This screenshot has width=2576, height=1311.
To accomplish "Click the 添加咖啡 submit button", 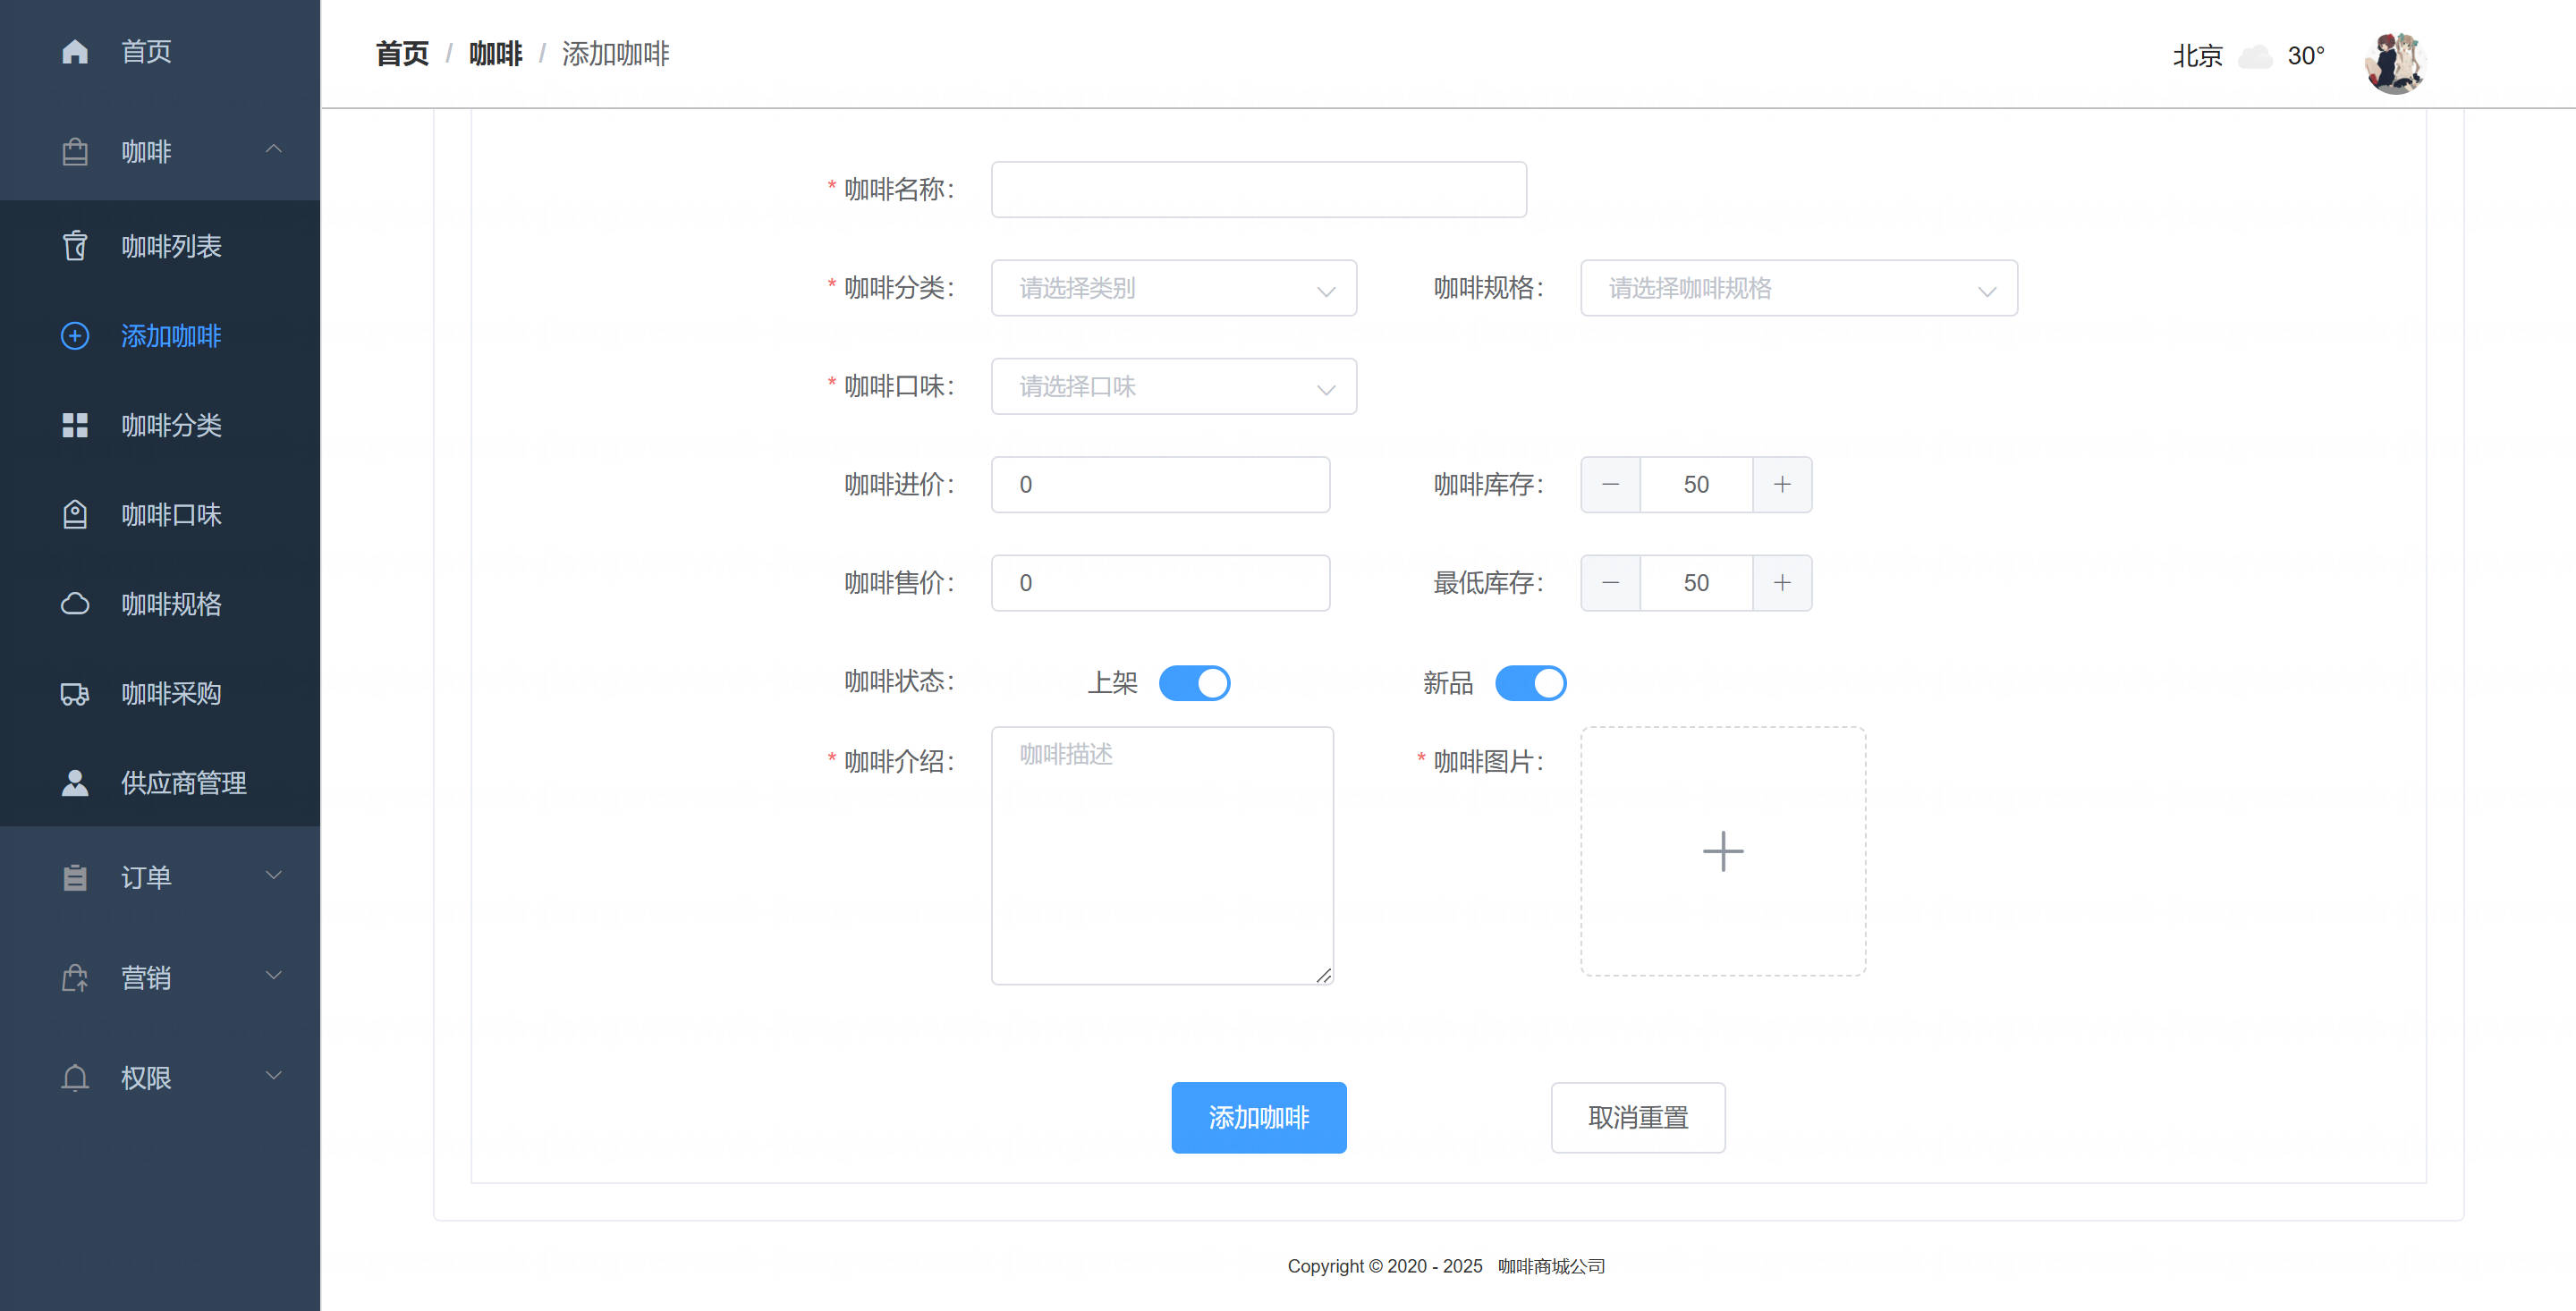I will 1259,1118.
